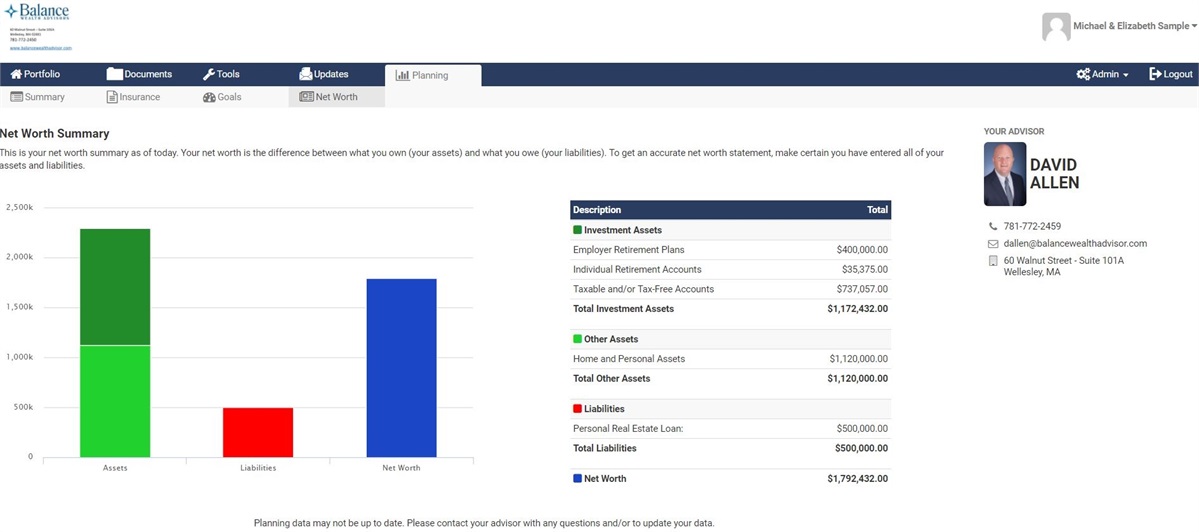
Task: Click the folder icon beside Documents
Action: (115, 74)
